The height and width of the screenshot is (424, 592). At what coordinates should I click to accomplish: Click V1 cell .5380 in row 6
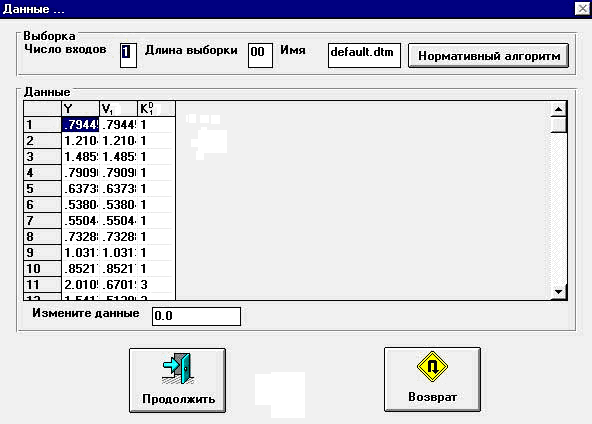click(119, 204)
